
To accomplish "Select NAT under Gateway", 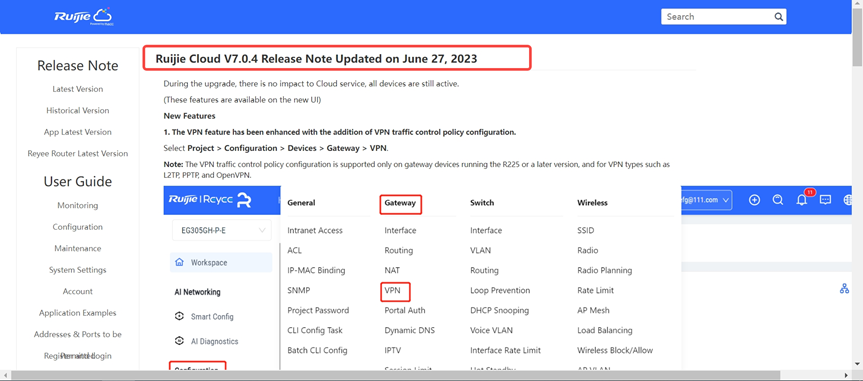I will pos(392,270).
